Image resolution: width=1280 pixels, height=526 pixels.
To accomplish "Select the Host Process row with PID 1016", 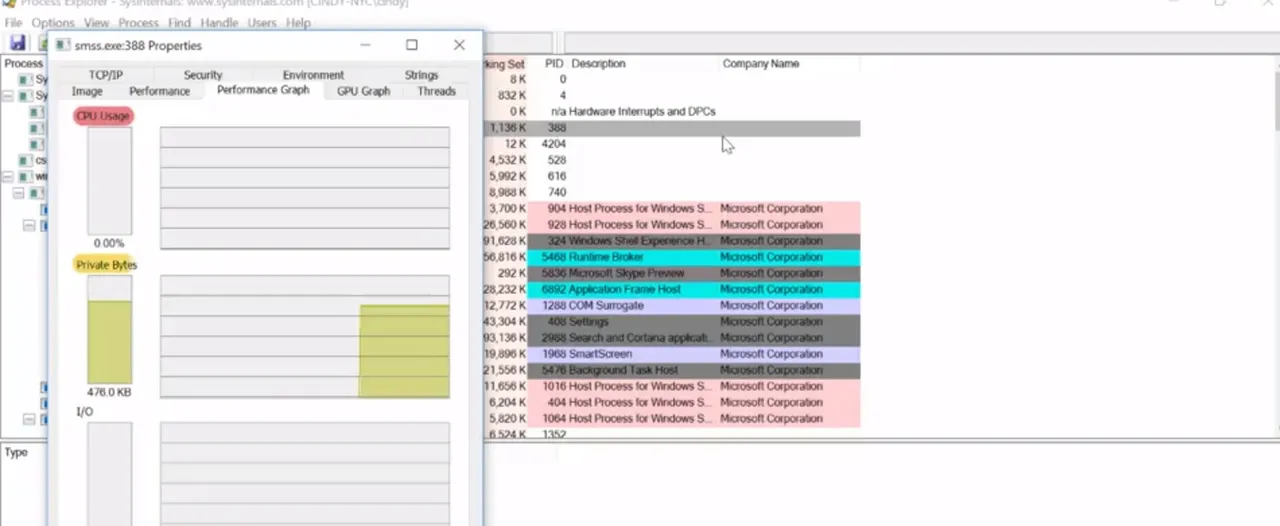I will tap(670, 386).
